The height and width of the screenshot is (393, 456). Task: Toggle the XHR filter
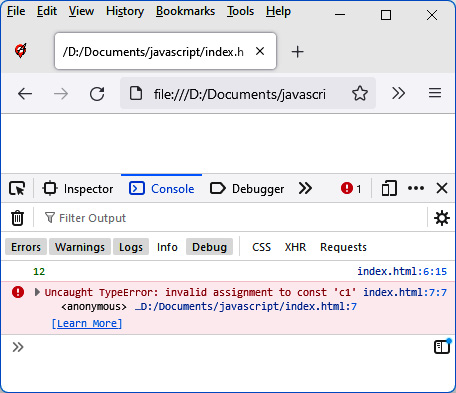click(295, 247)
